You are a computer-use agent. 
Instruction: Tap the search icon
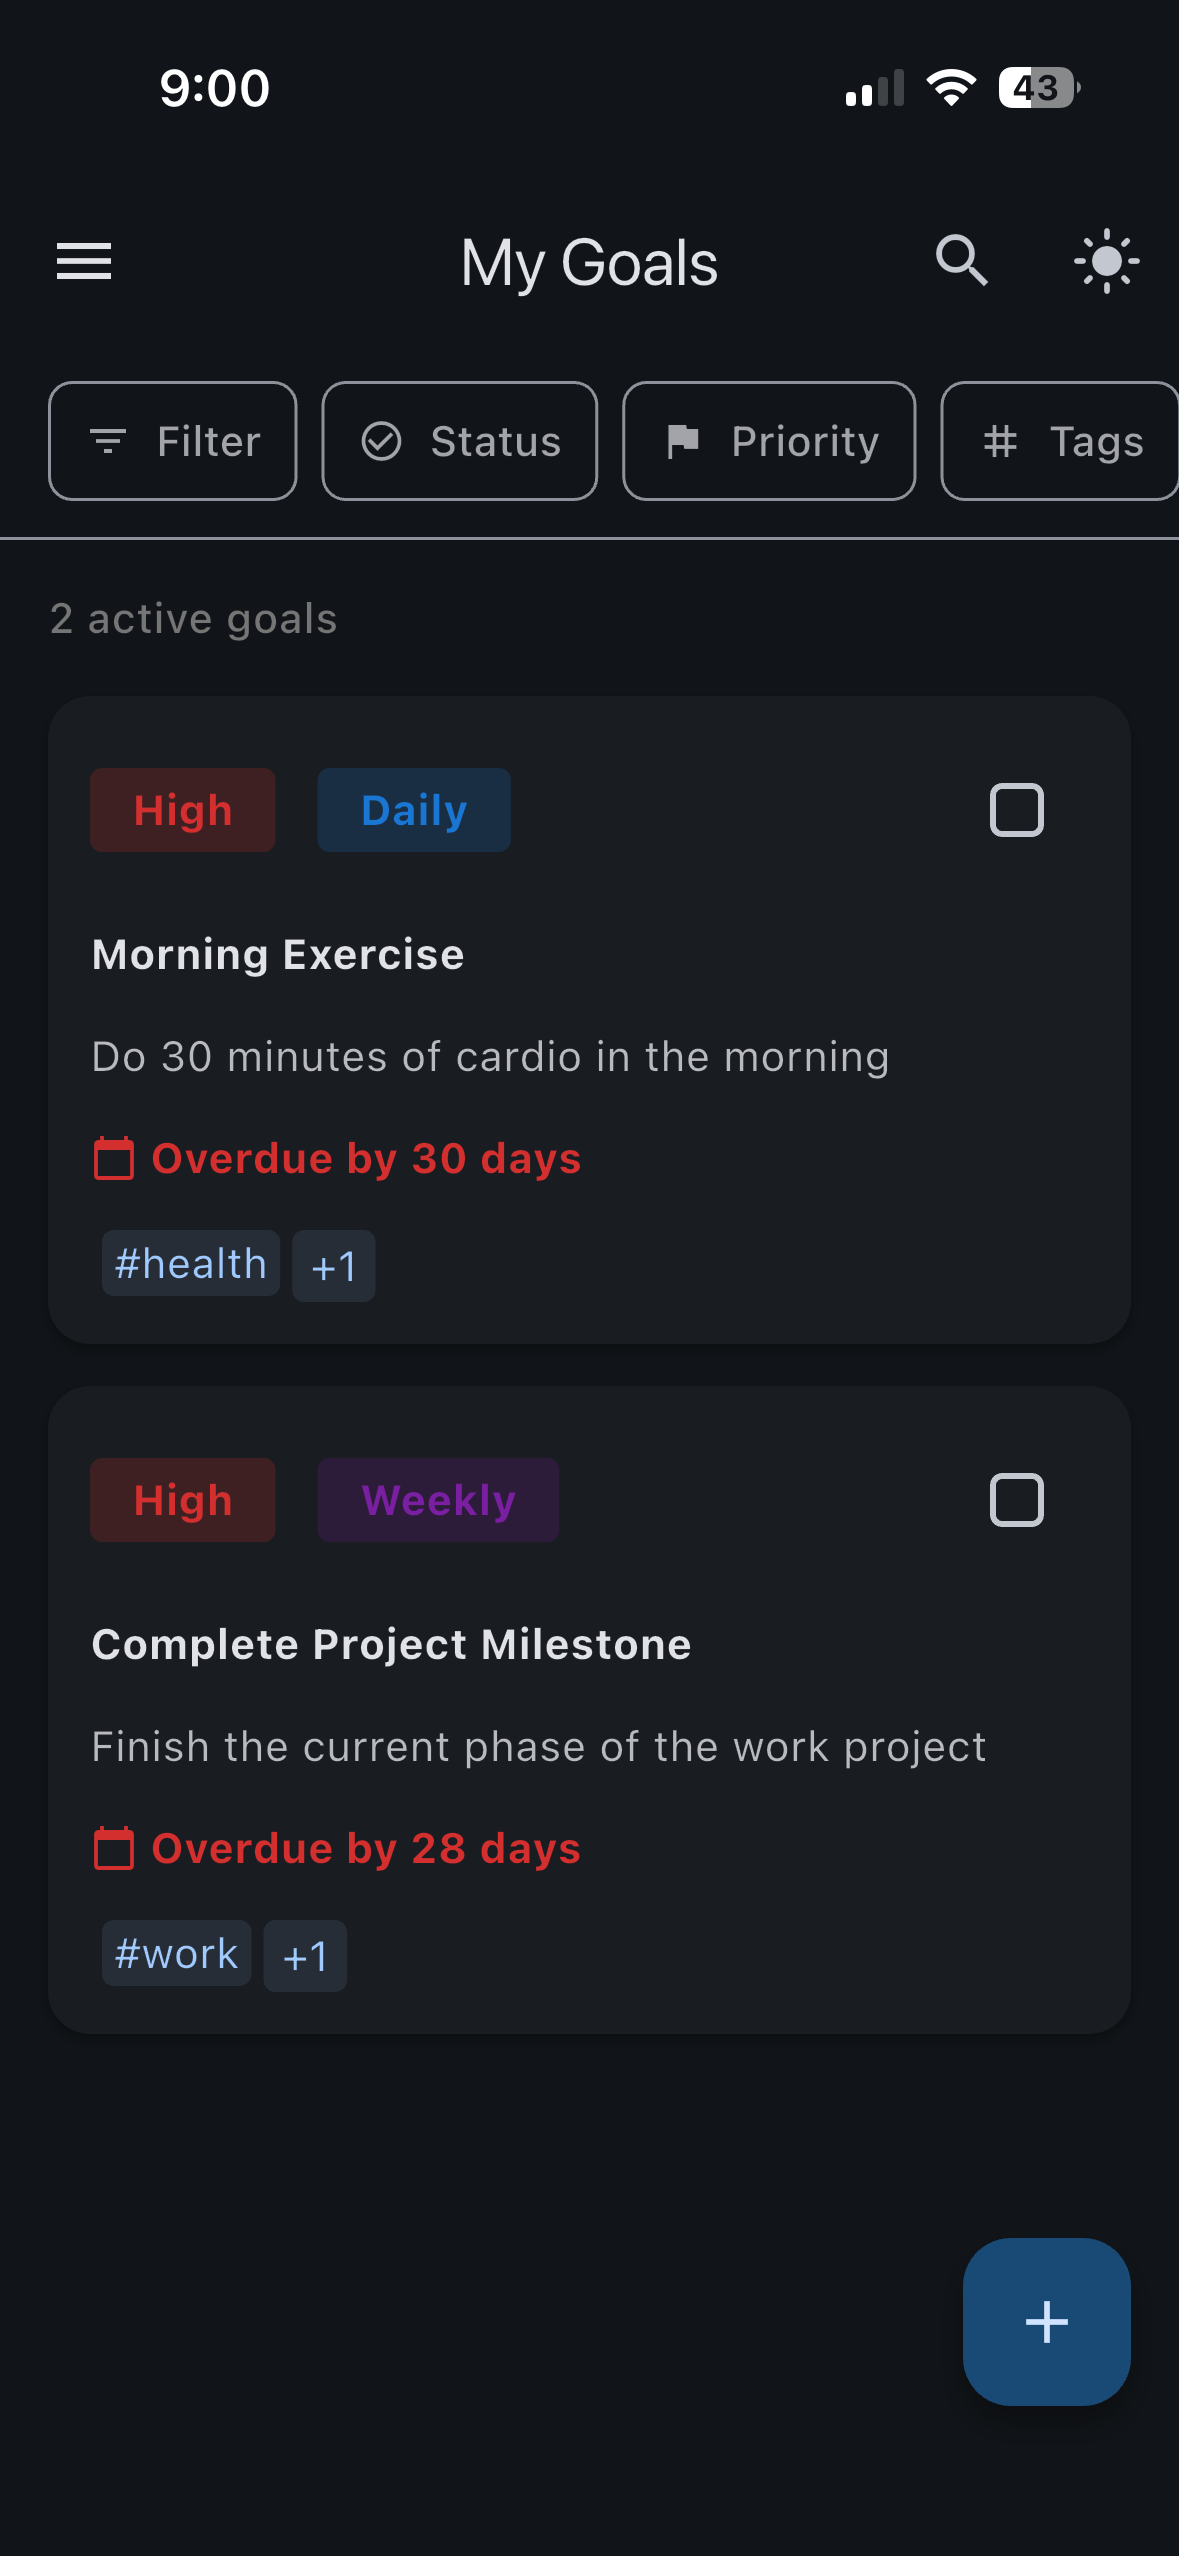coord(960,260)
